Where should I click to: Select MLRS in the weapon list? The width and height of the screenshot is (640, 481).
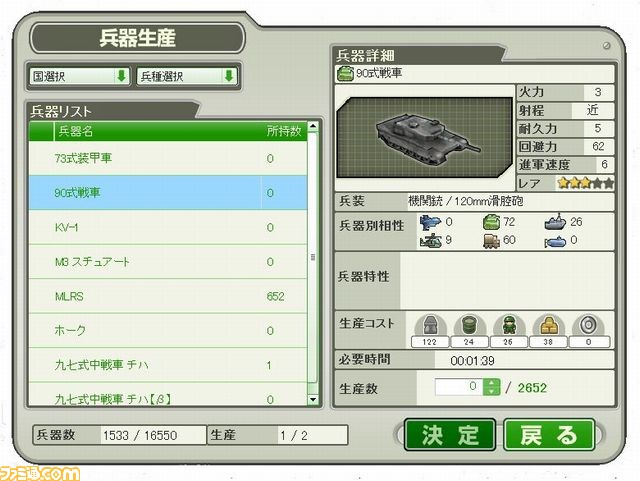[x=168, y=296]
